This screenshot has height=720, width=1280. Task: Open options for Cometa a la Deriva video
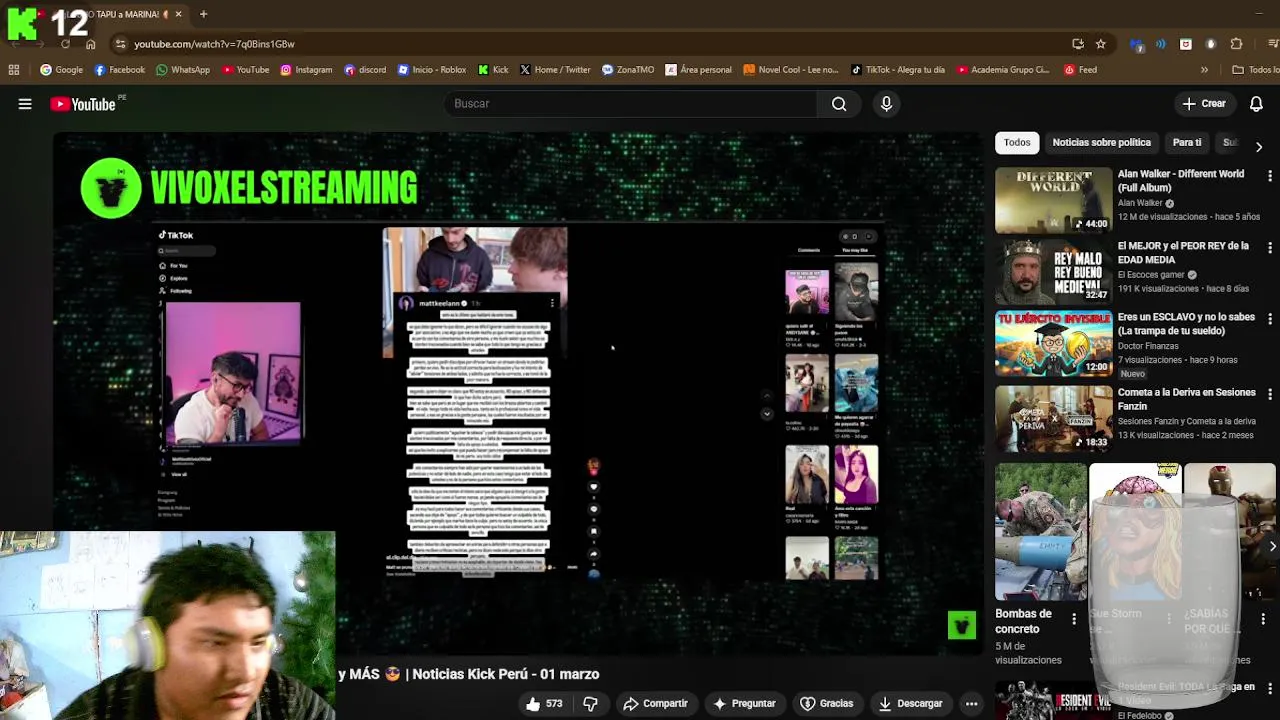point(1270,395)
